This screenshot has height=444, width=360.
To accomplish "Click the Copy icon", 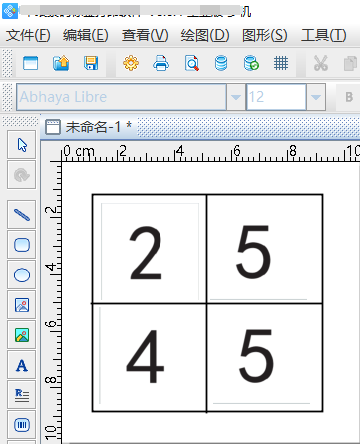I will tap(351, 63).
